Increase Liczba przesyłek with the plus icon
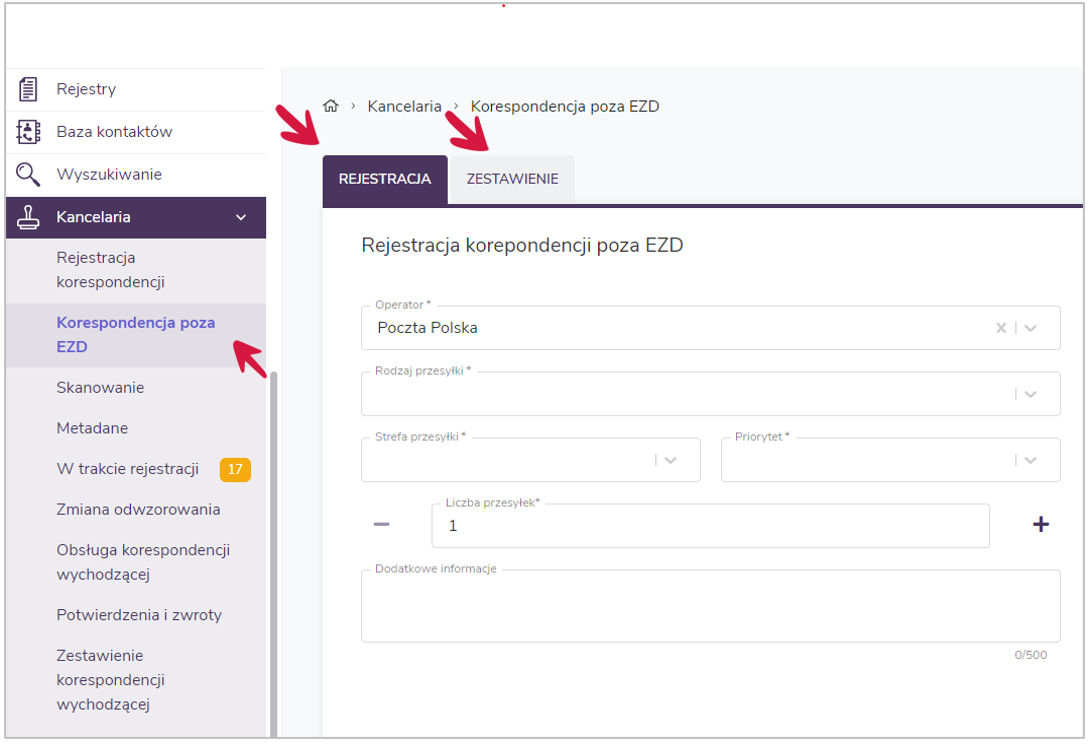Image resolution: width=1092 pixels, height=746 pixels. [1041, 523]
